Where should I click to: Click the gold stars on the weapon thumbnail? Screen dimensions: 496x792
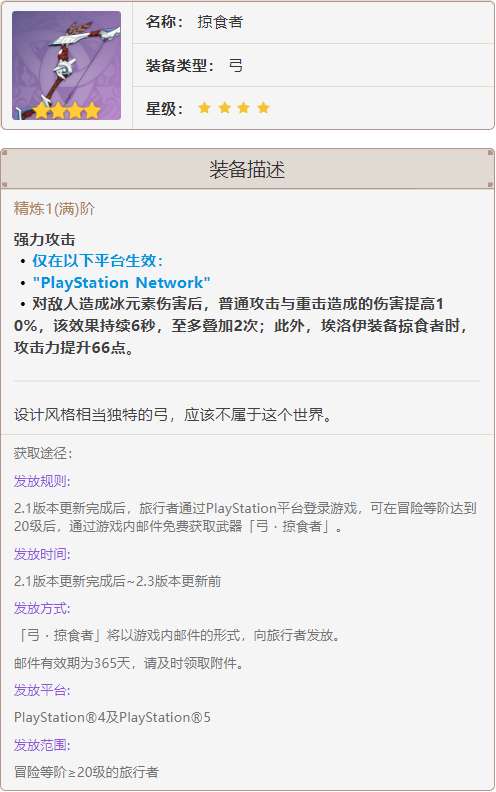click(66, 110)
